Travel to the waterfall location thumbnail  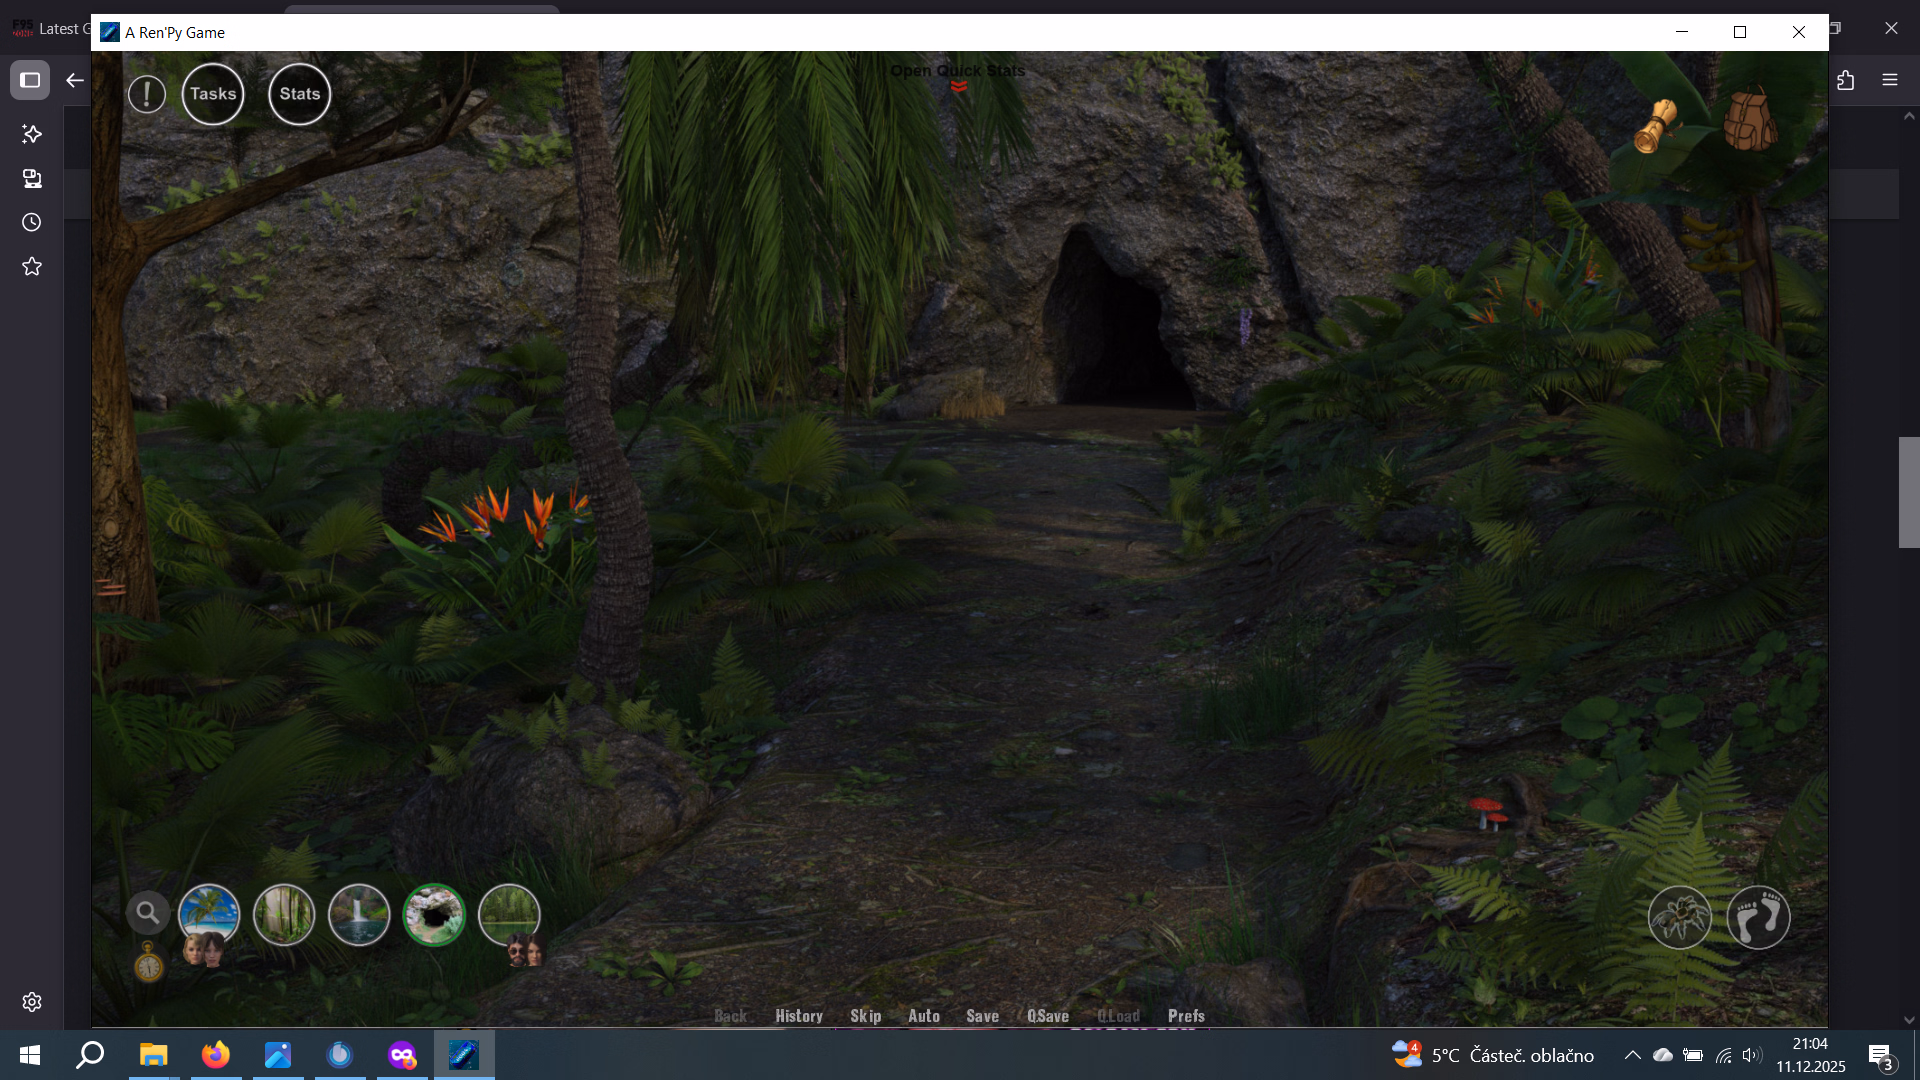(359, 914)
